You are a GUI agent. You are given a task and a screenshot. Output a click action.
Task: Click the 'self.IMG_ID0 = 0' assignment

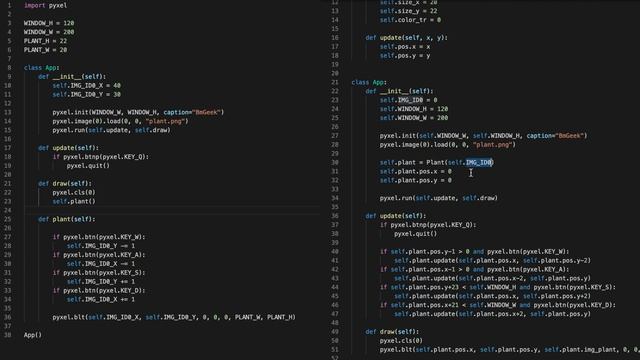(x=409, y=100)
